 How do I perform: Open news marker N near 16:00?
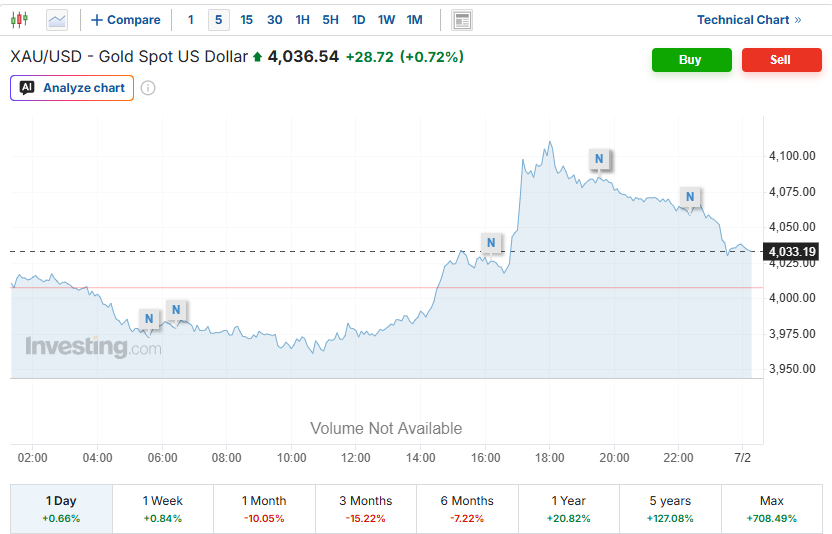(491, 243)
